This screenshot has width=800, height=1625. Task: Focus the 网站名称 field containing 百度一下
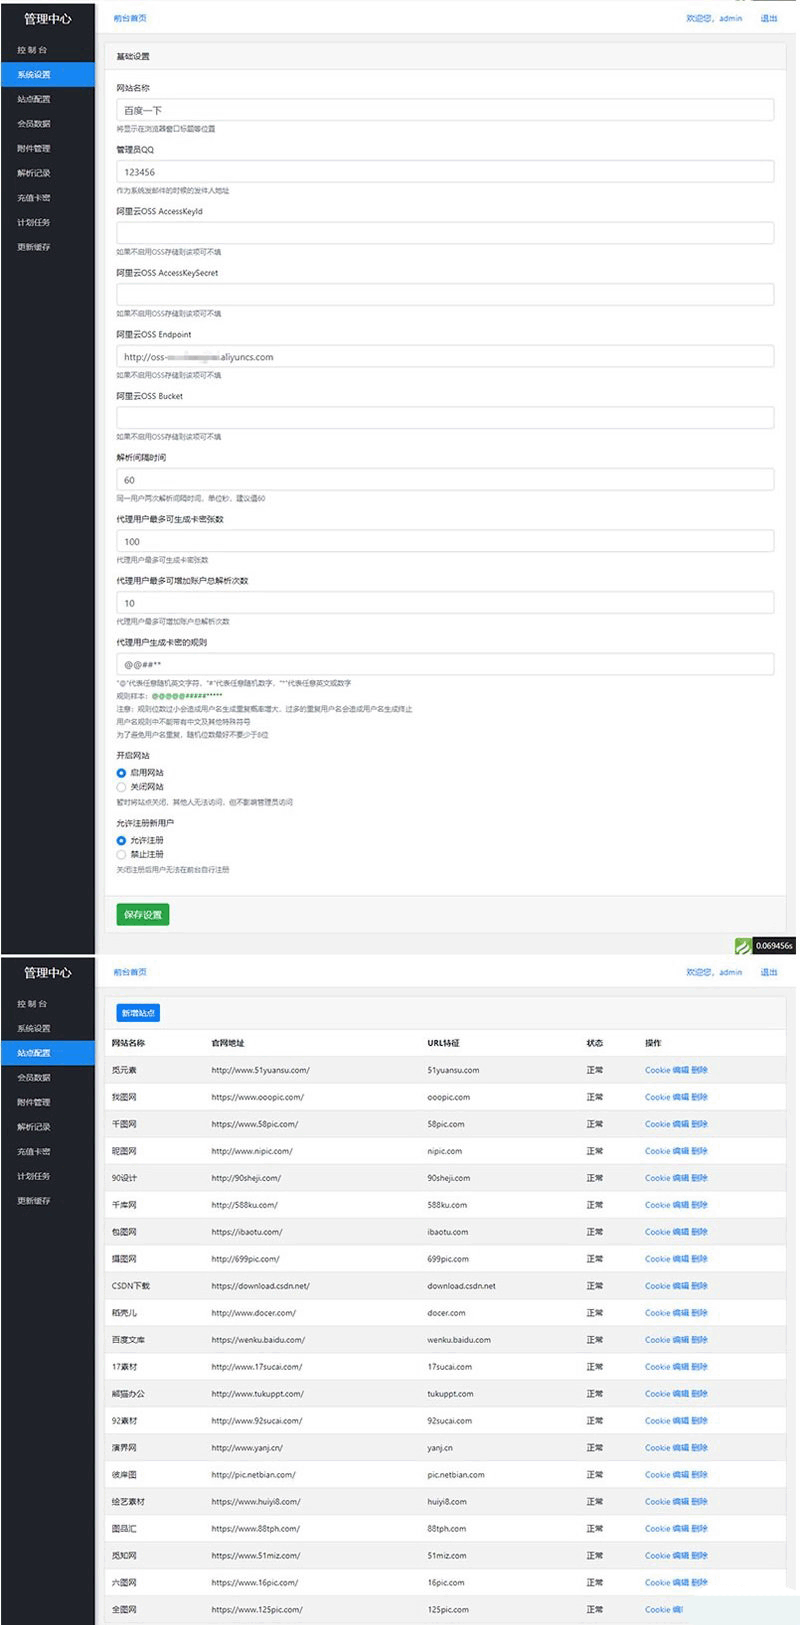tap(445, 110)
